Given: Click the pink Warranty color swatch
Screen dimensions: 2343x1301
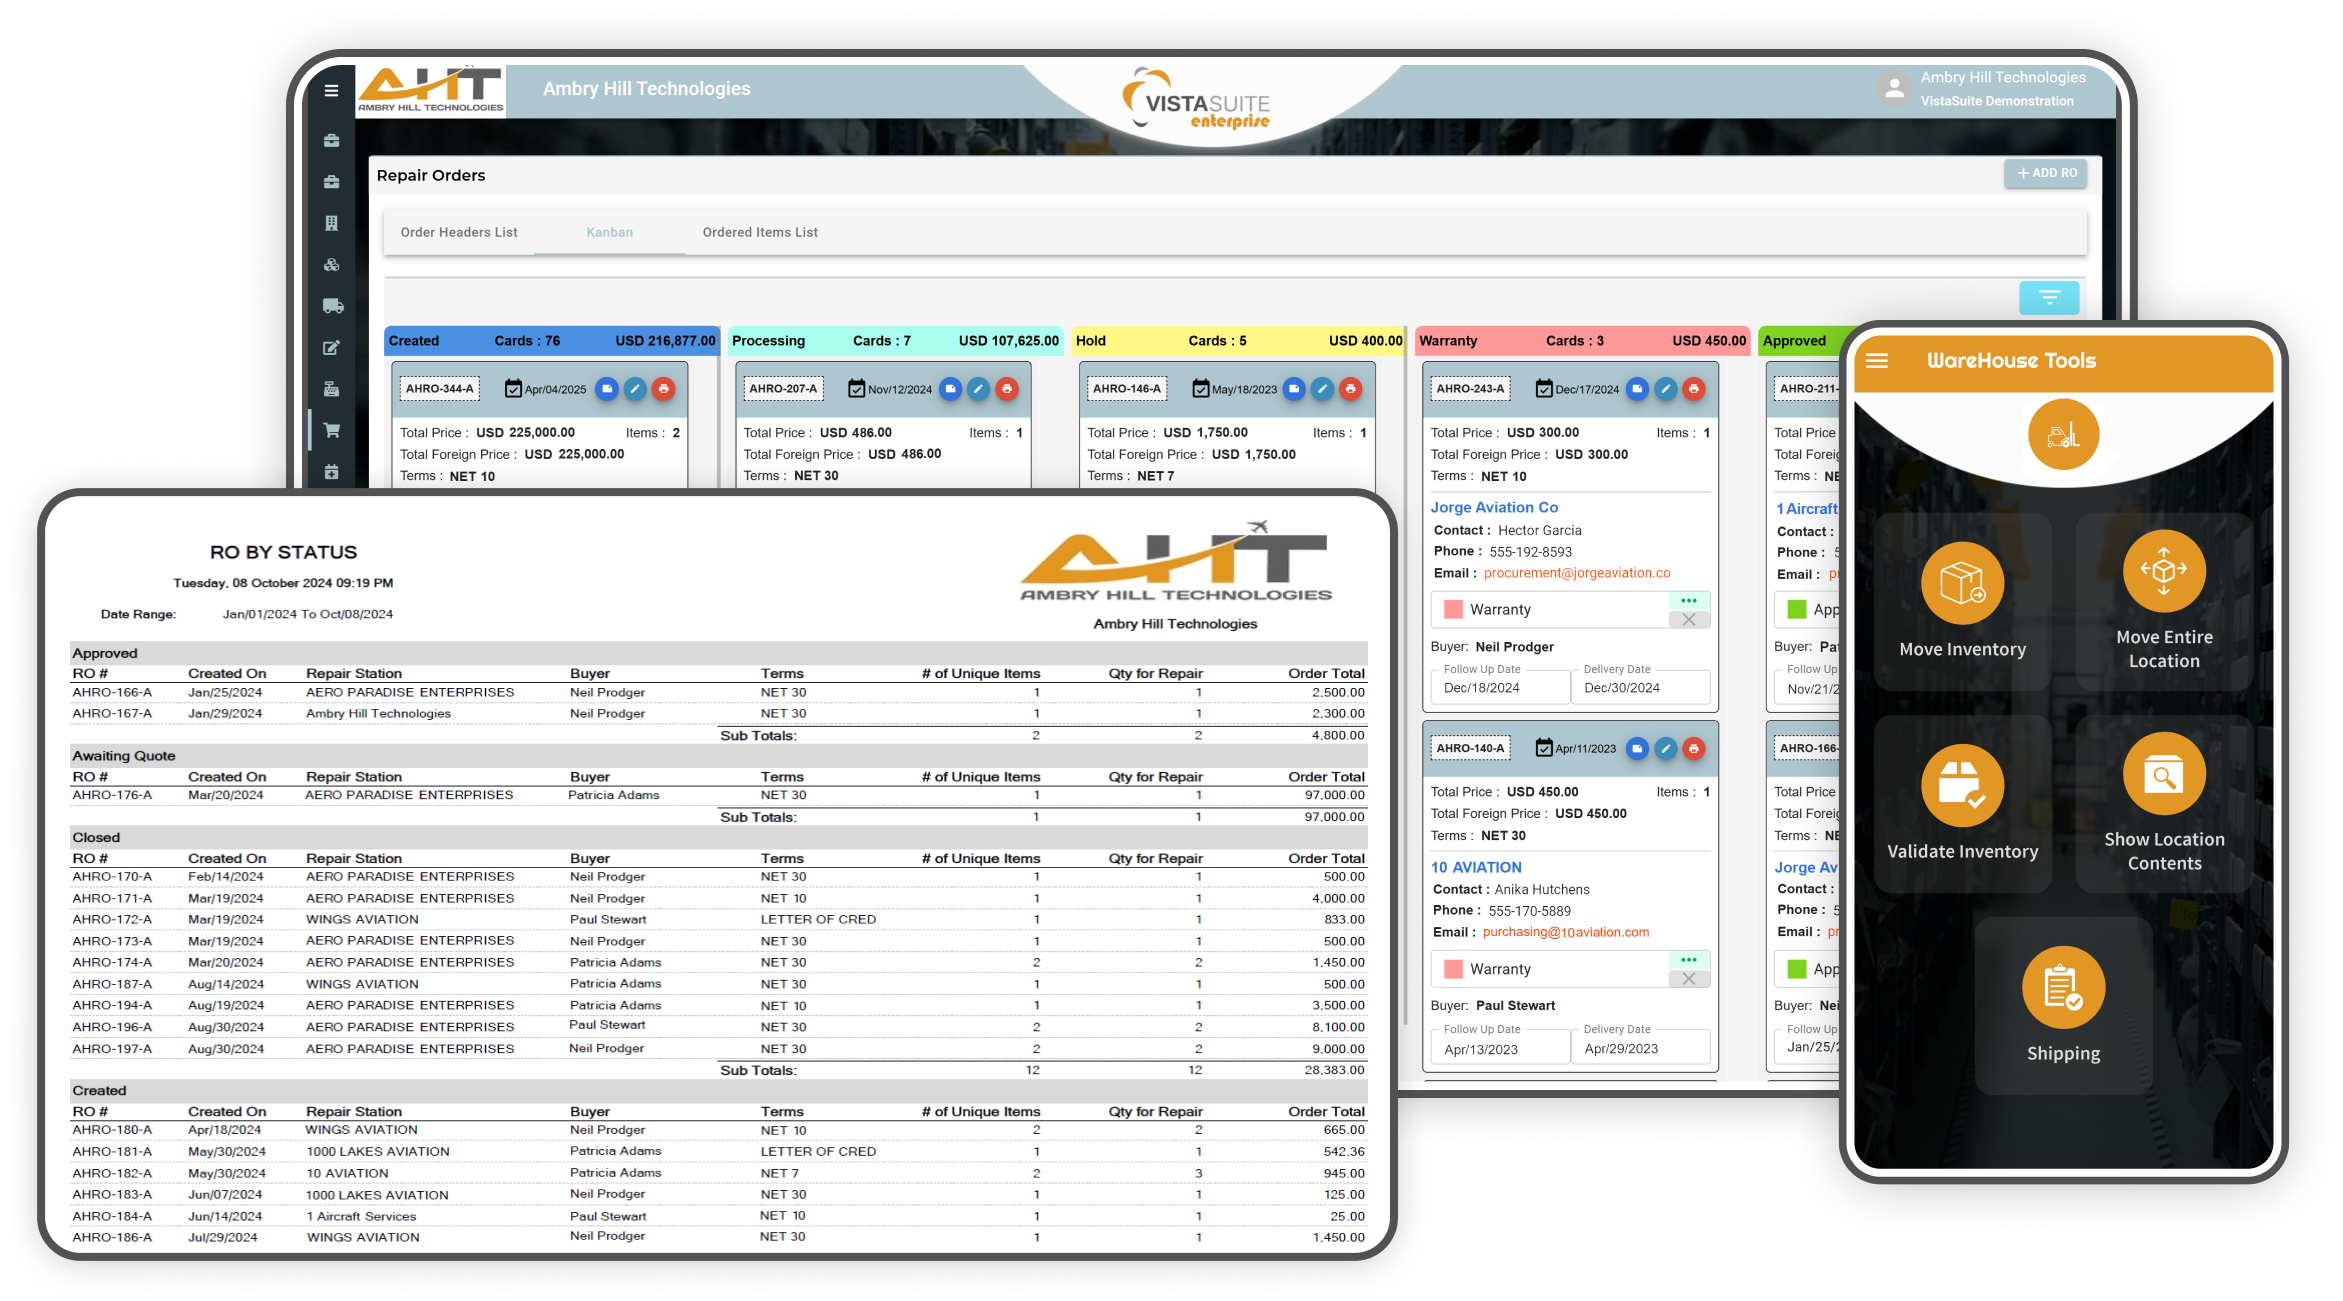Looking at the screenshot, I should tap(1453, 610).
